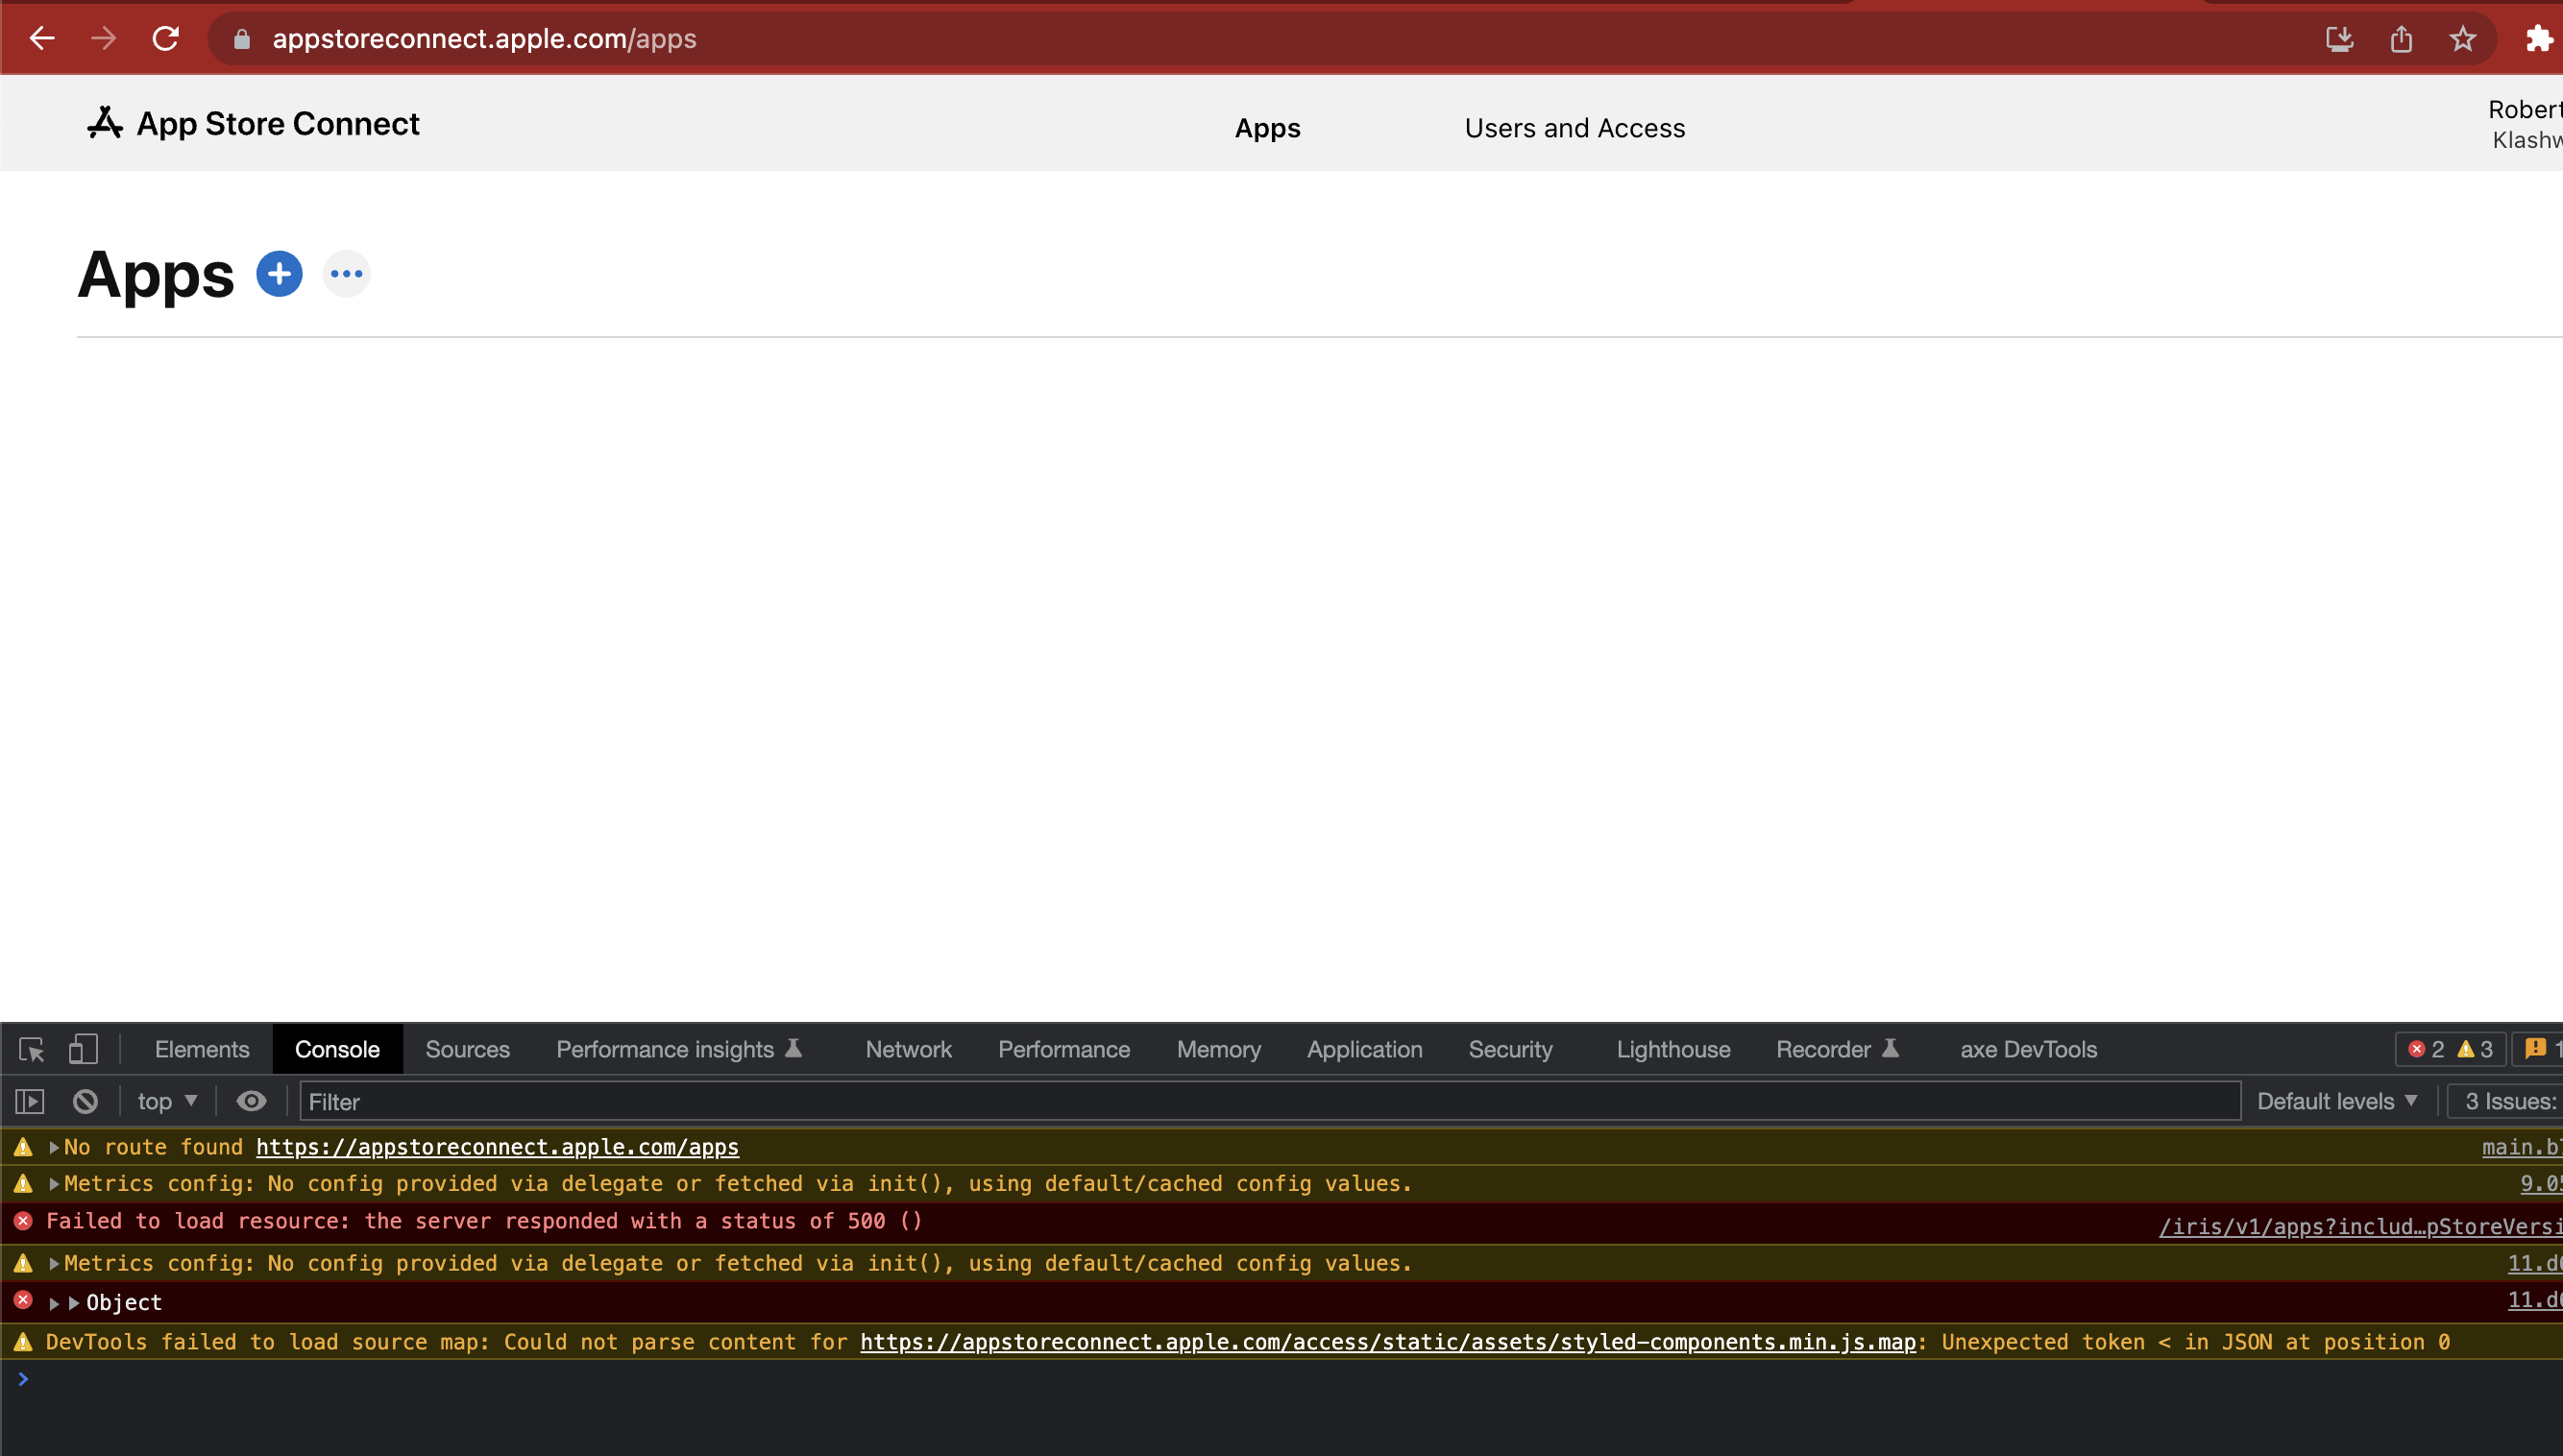2563x1456 pixels.
Task: Expand the No route found warning
Action: [x=54, y=1147]
